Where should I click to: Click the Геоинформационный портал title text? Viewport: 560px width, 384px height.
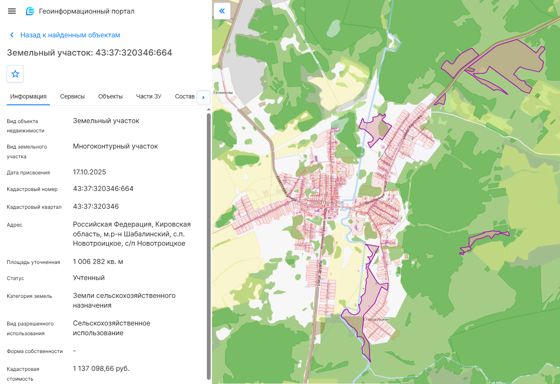[86, 11]
